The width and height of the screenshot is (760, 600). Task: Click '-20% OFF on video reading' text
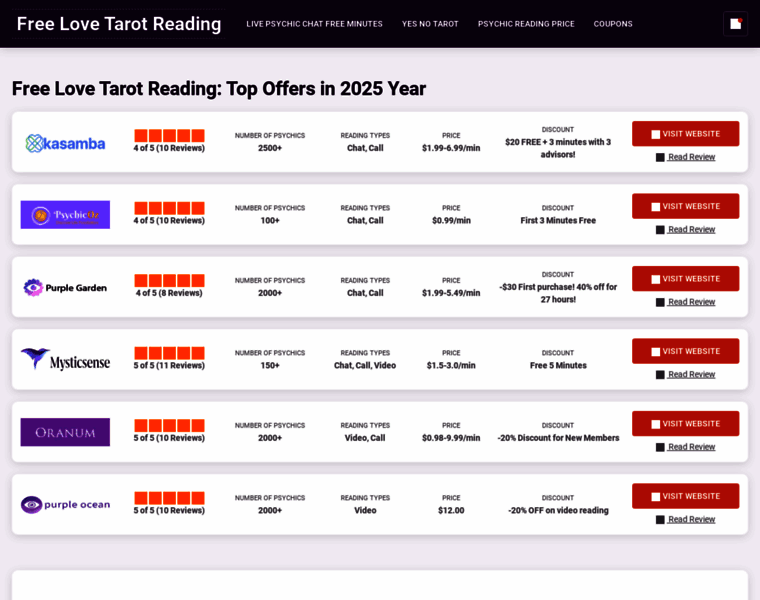pos(558,510)
